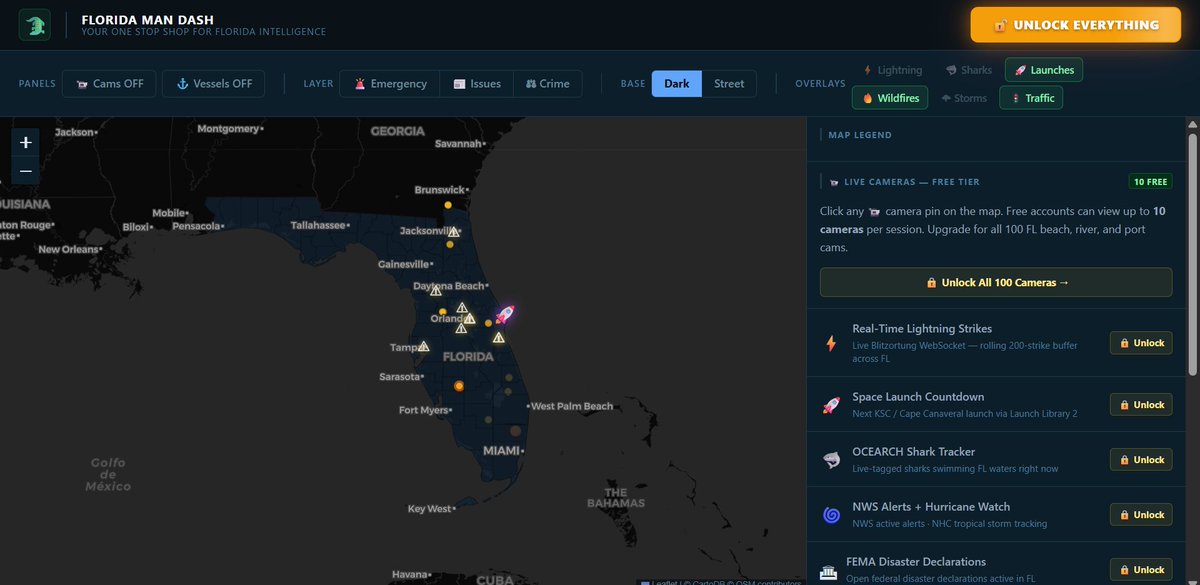
Task: Click Unlock All 100 Cameras button
Action: point(996,282)
